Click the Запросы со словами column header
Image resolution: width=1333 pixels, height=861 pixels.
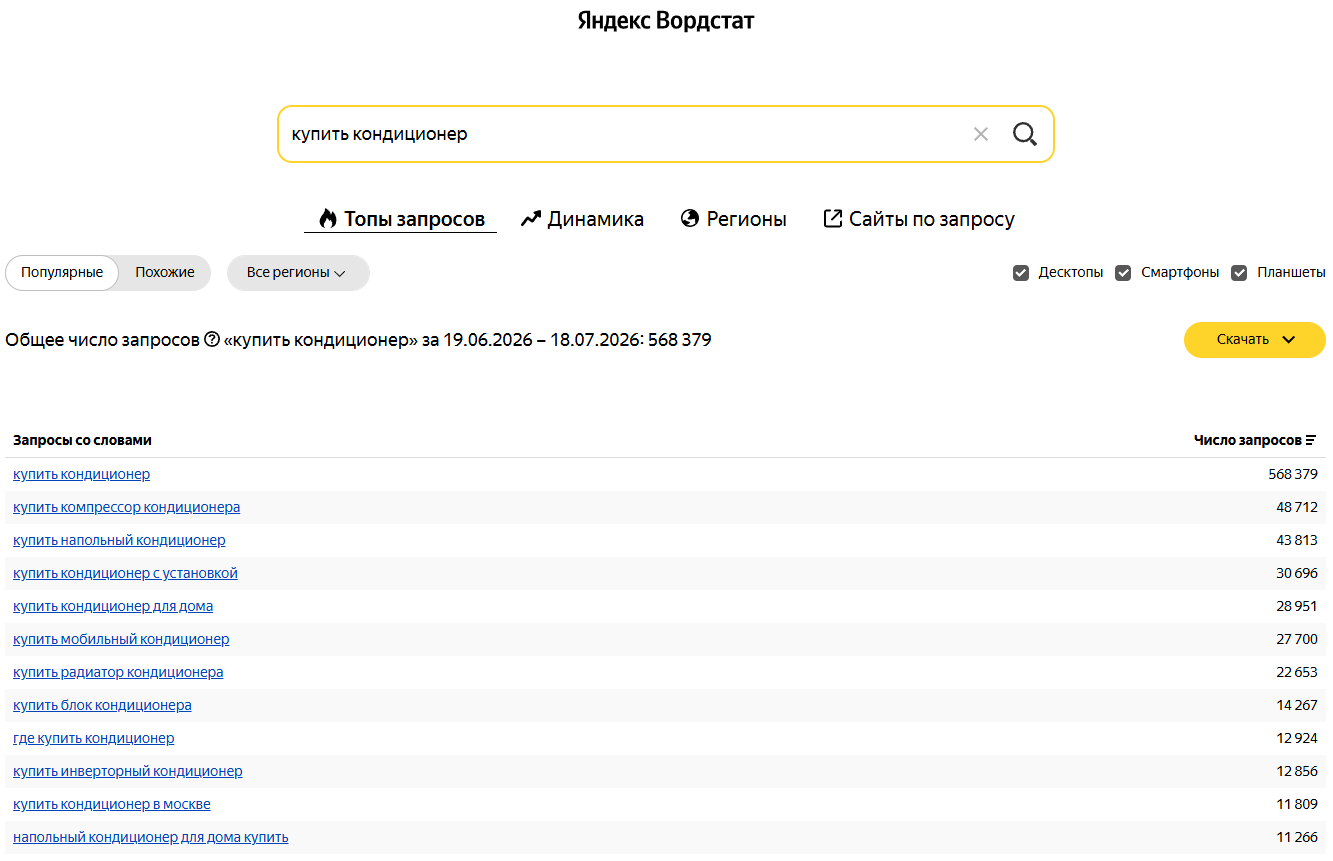point(83,440)
